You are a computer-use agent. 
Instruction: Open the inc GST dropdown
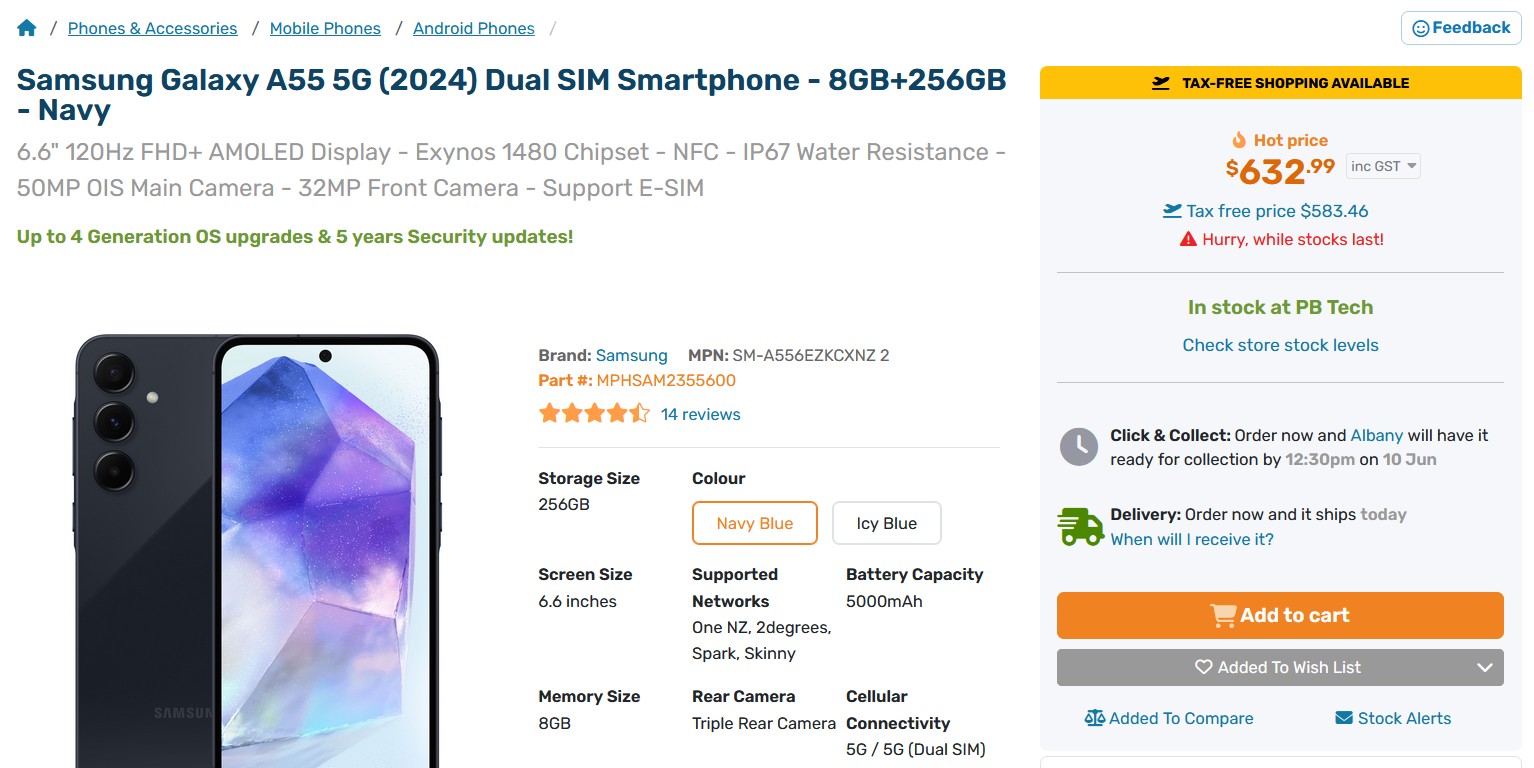coord(1383,166)
